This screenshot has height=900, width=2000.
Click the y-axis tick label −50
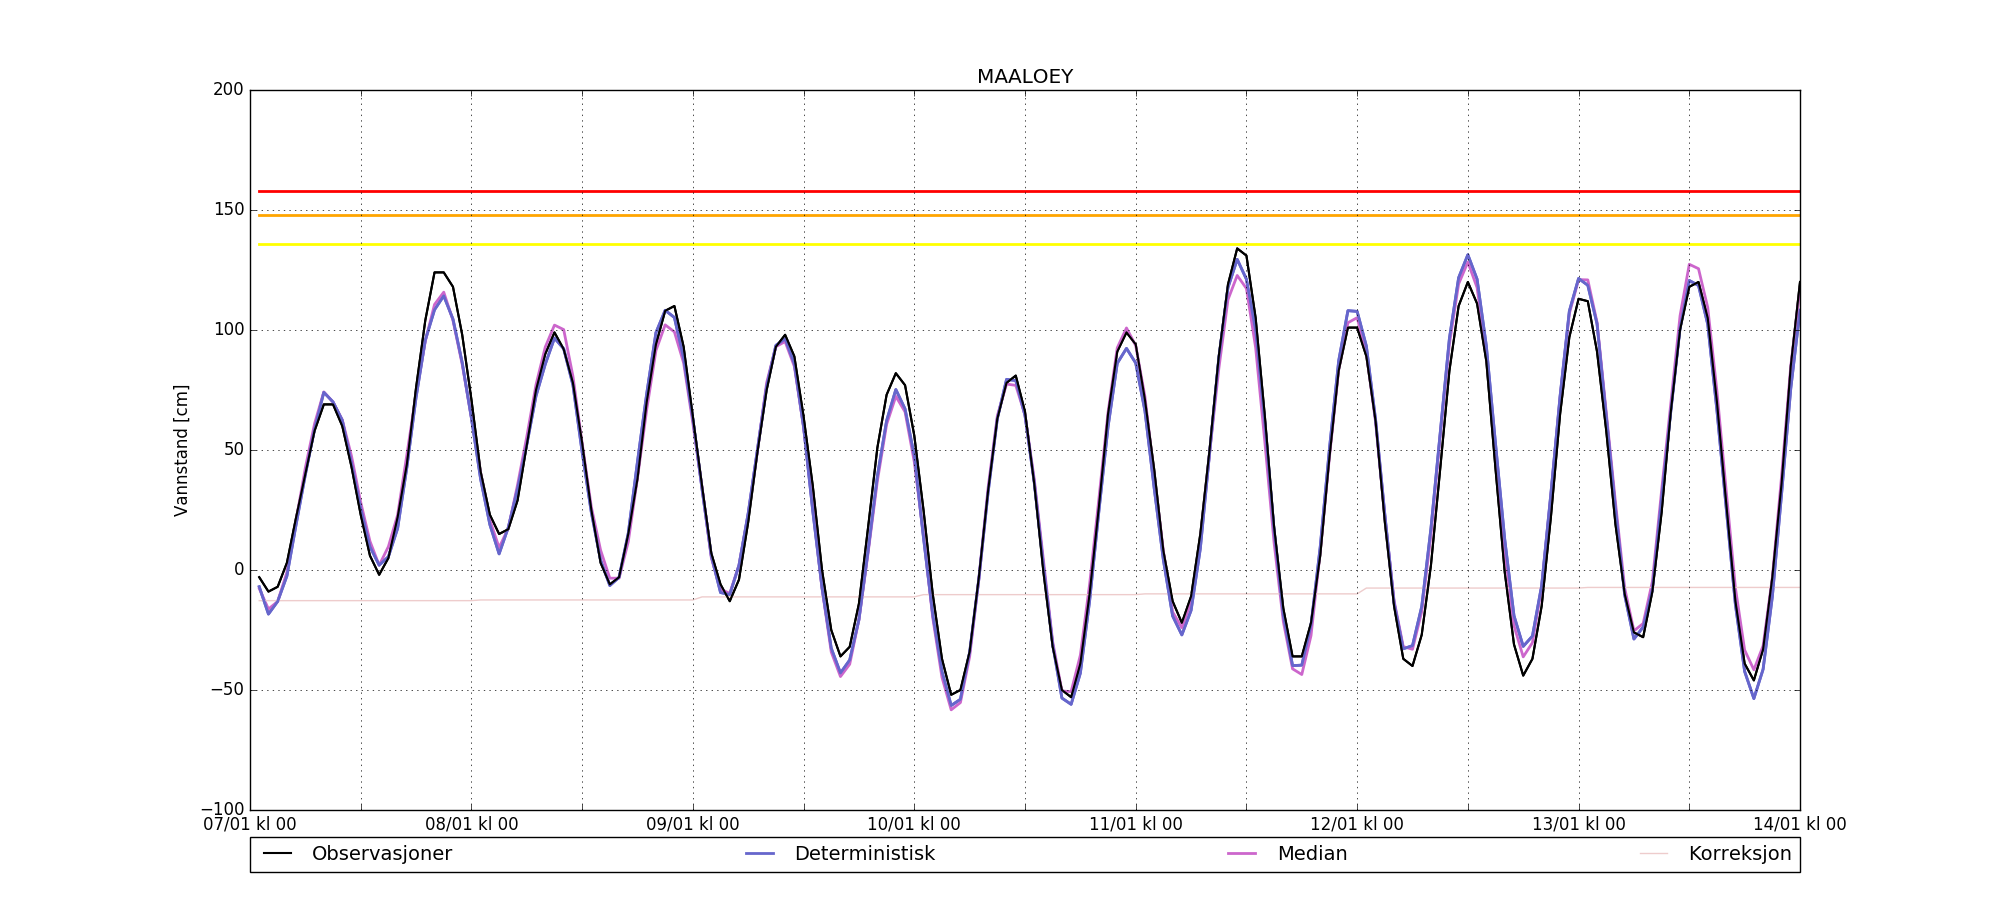(226, 690)
